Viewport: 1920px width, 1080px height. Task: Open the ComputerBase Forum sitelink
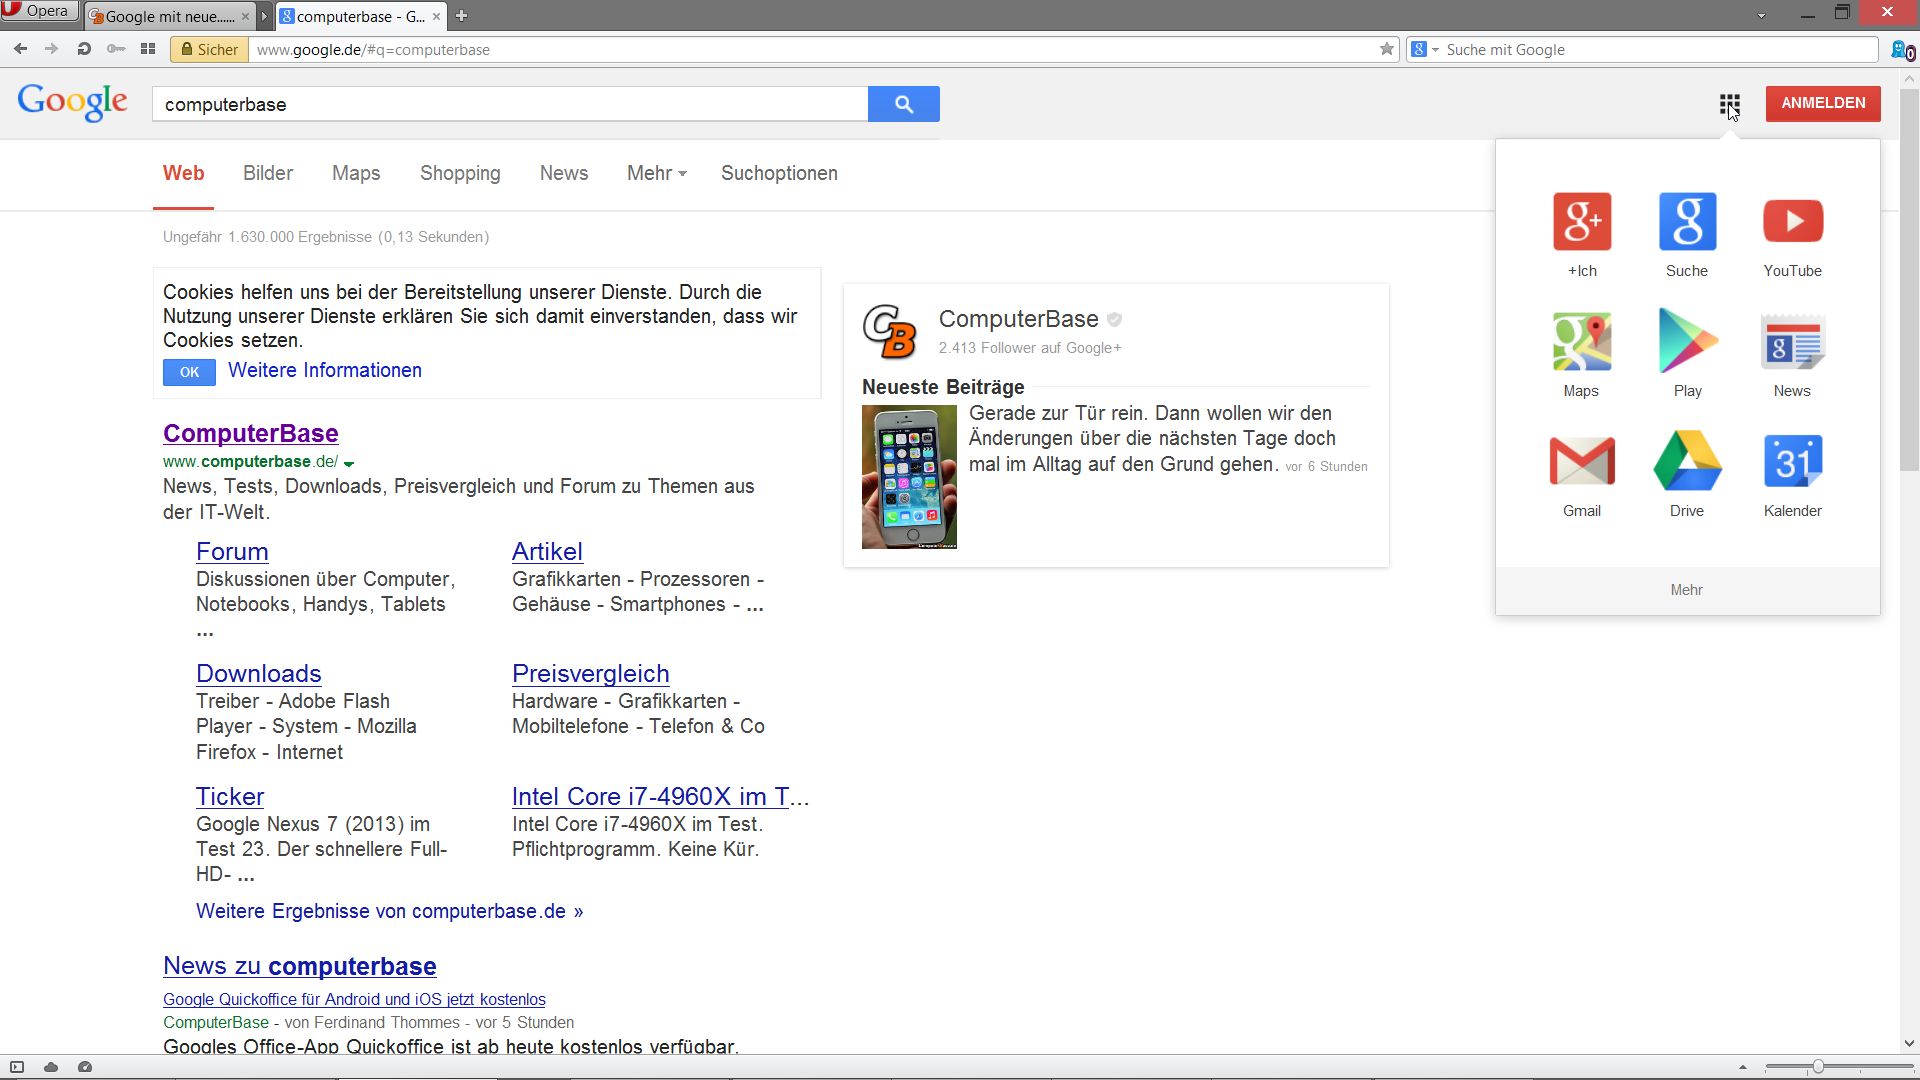[232, 551]
